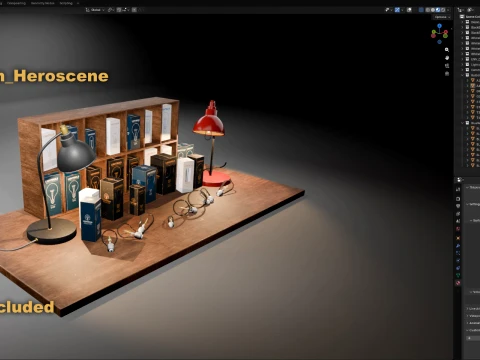Screen dimensions: 480x360
Task: Toggle X-ray mode in viewport header
Action: click(421, 10)
